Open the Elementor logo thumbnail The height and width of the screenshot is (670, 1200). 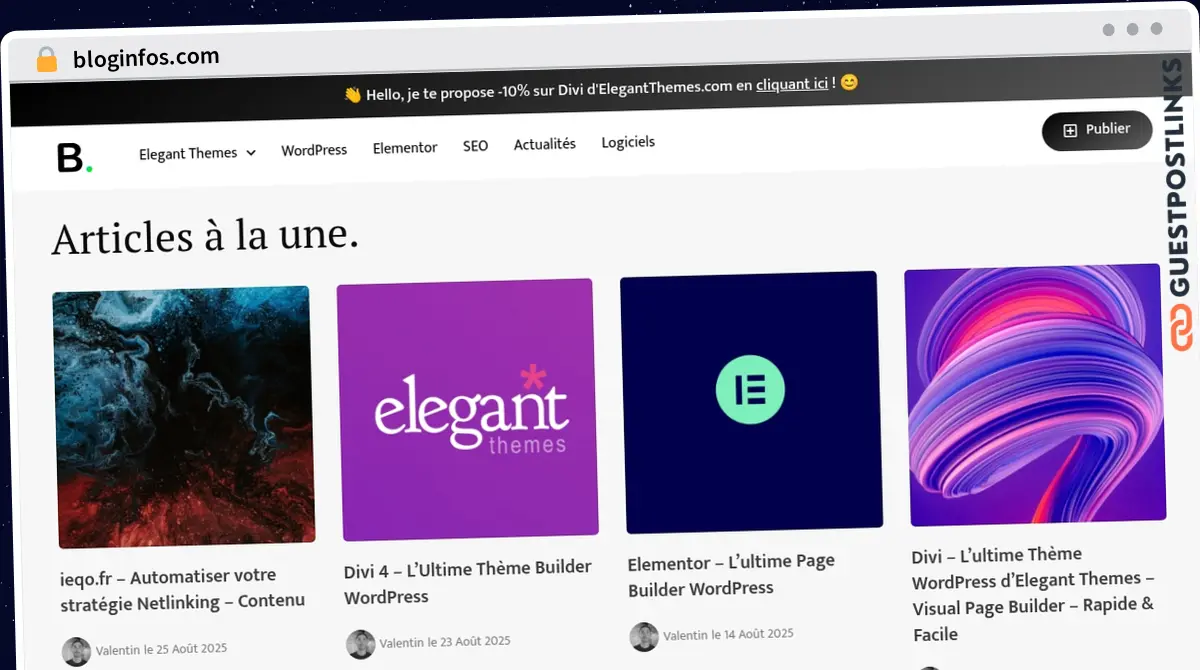pos(751,402)
